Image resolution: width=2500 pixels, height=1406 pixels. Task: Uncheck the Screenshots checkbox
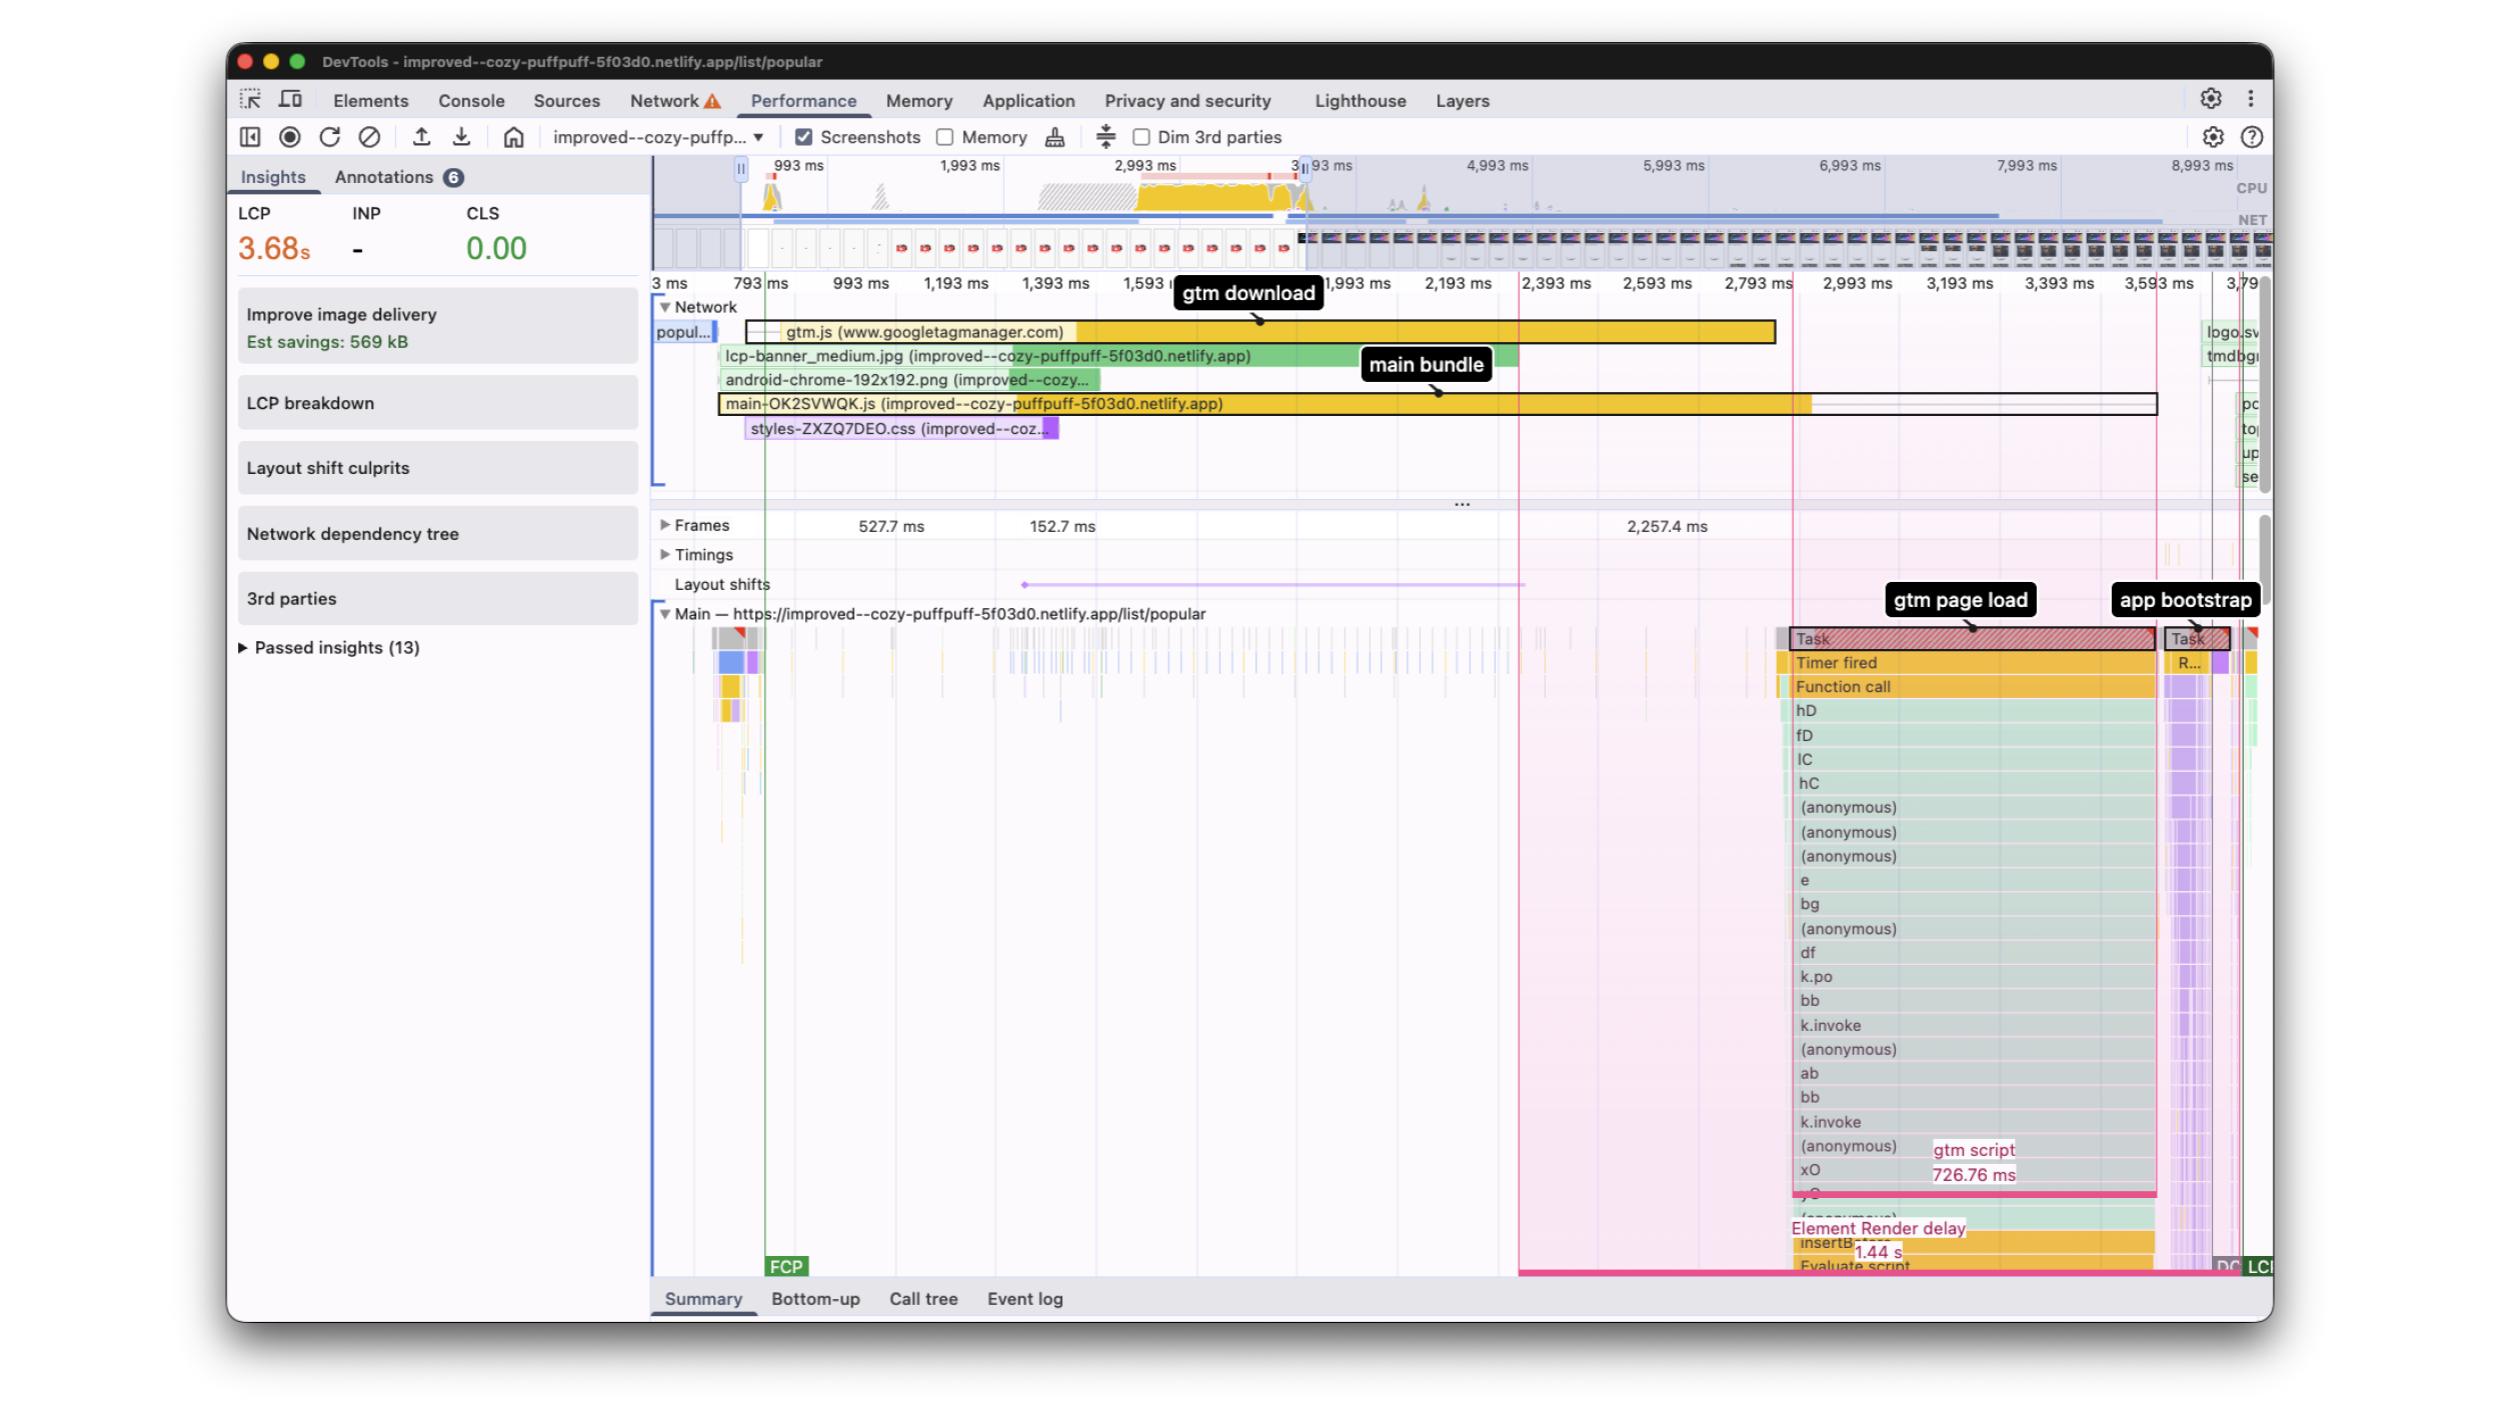804,137
